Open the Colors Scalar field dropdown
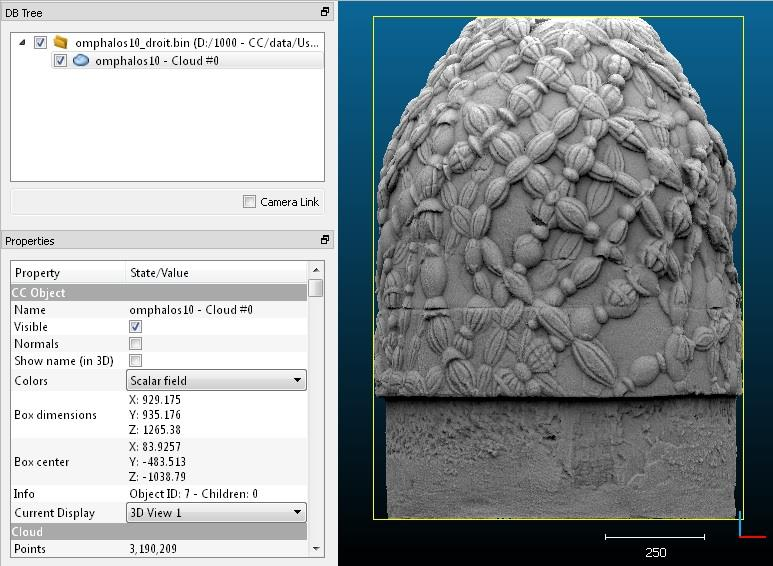The width and height of the screenshot is (773, 566). point(216,381)
